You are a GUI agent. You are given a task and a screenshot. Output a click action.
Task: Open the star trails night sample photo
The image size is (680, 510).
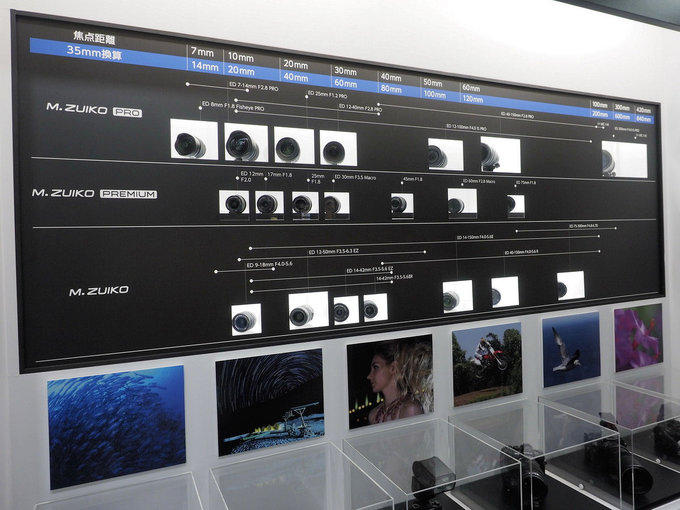coord(270,402)
